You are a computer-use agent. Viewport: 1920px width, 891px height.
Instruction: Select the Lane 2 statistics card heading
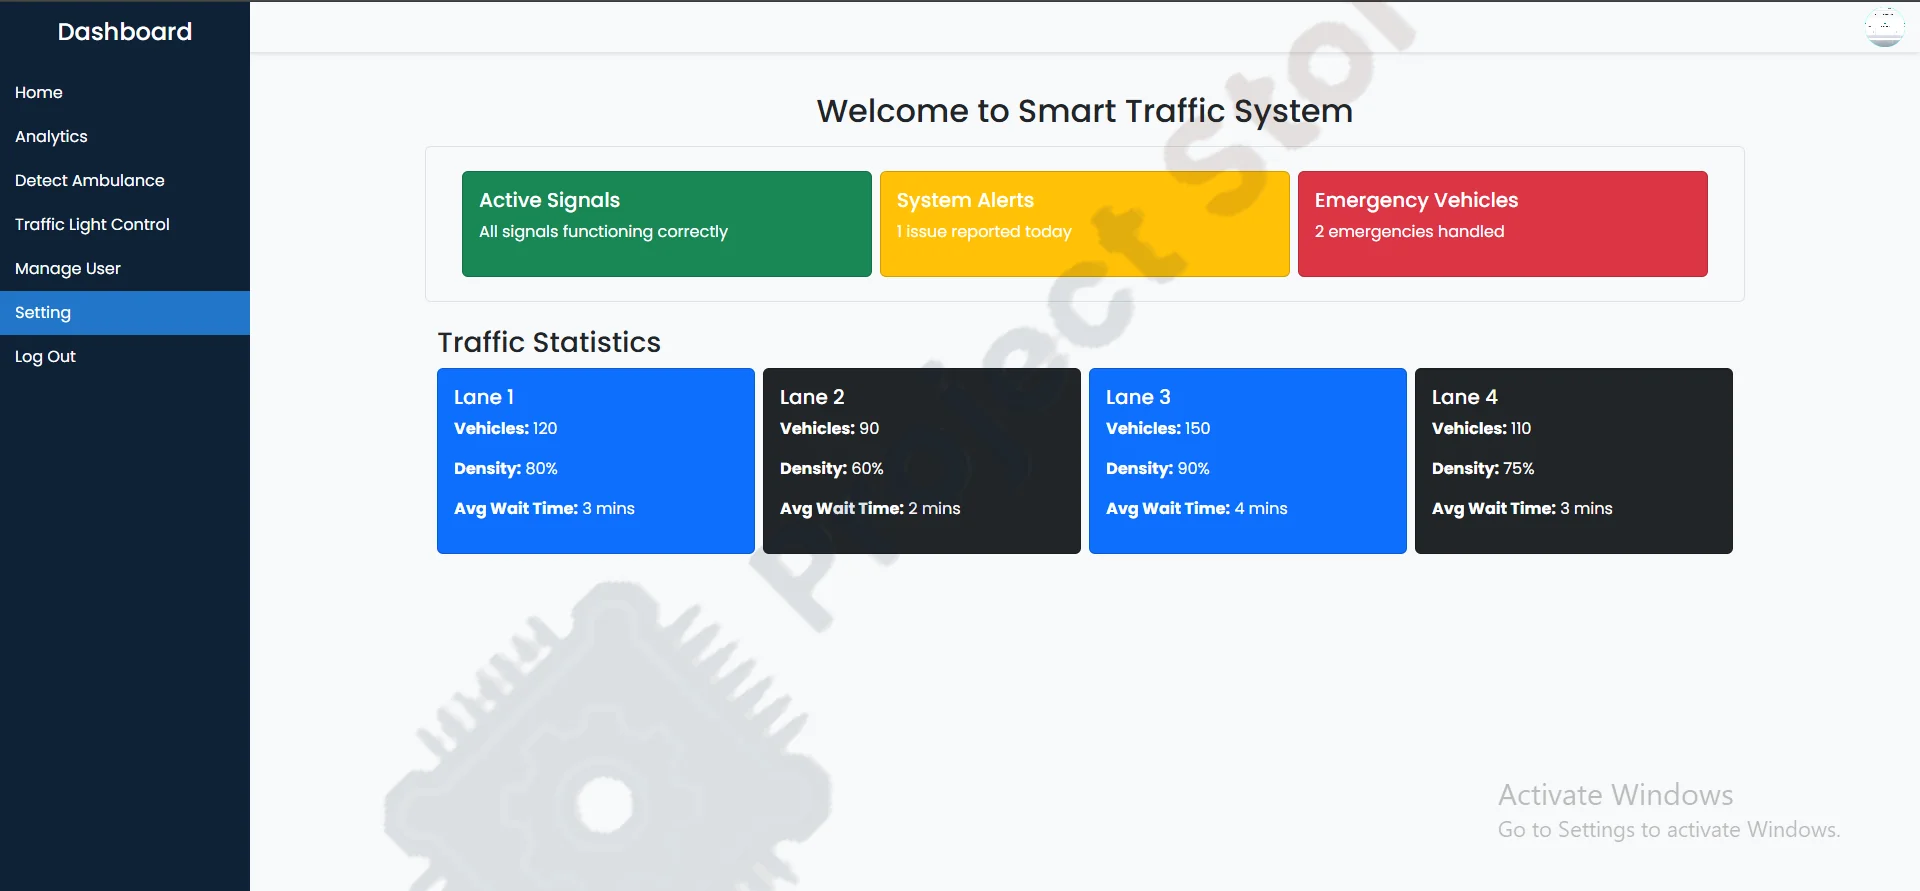(x=812, y=397)
